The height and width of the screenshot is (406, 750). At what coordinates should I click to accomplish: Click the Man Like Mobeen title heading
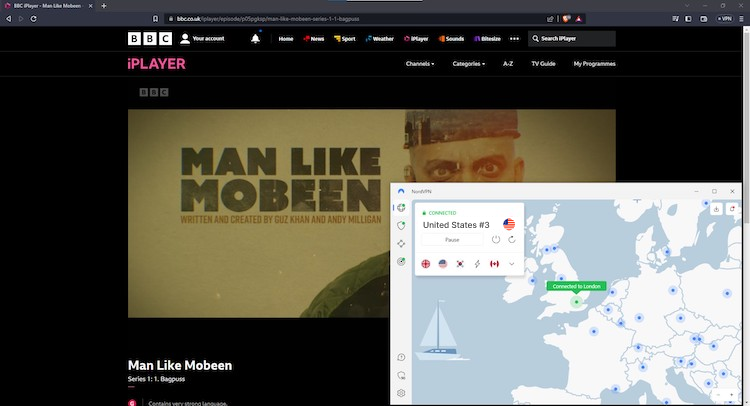click(x=180, y=365)
